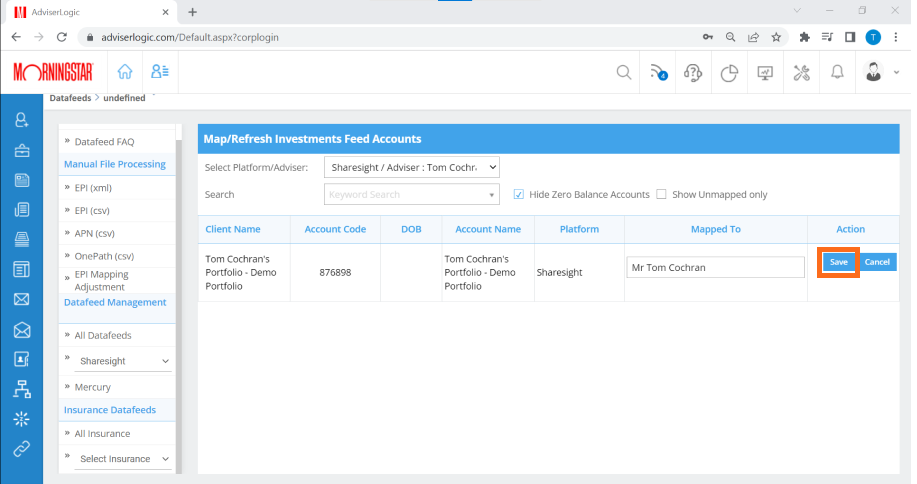This screenshot has width=917, height=484.
Task: Open the Chrome profile T avatar
Action: [873, 37]
